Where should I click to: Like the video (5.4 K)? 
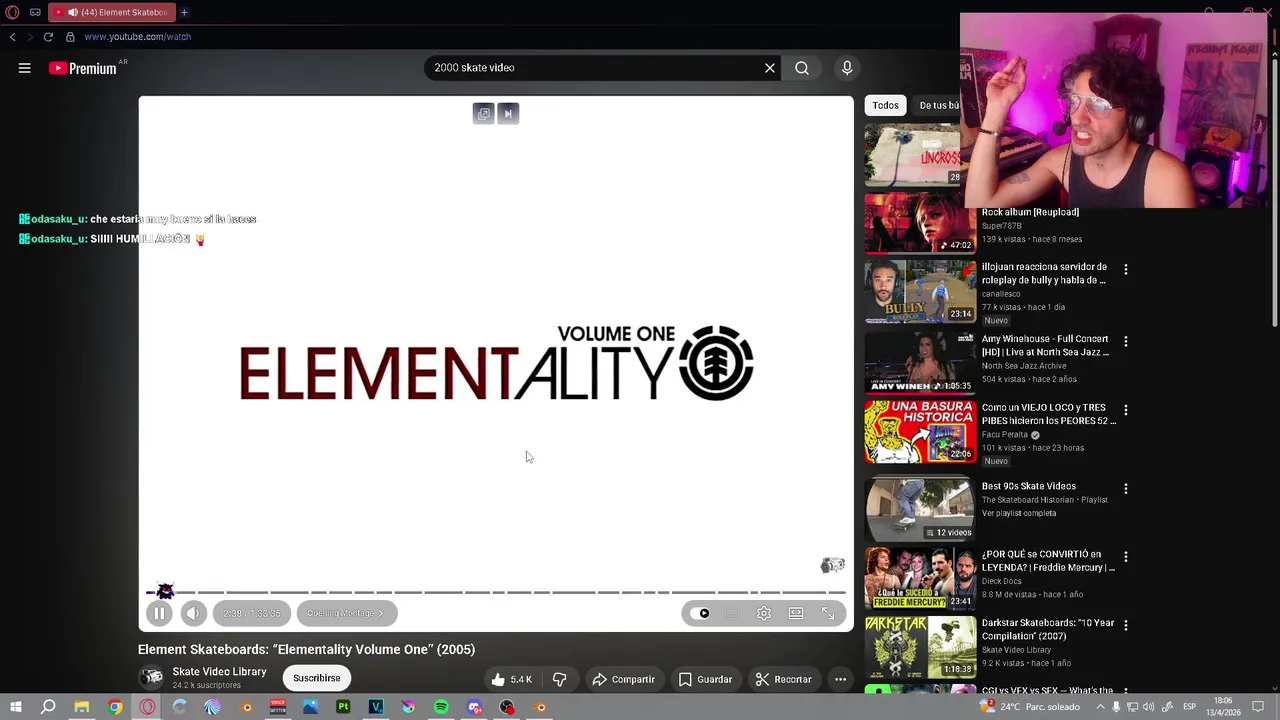pyautogui.click(x=511, y=679)
